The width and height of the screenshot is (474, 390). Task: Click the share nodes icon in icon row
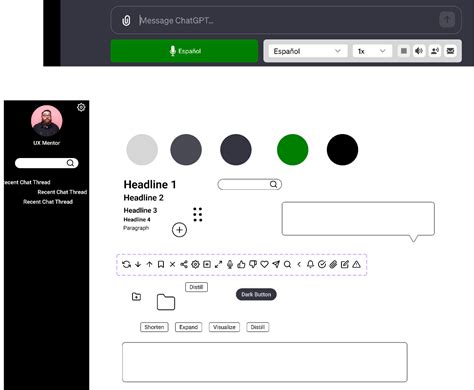click(x=184, y=265)
